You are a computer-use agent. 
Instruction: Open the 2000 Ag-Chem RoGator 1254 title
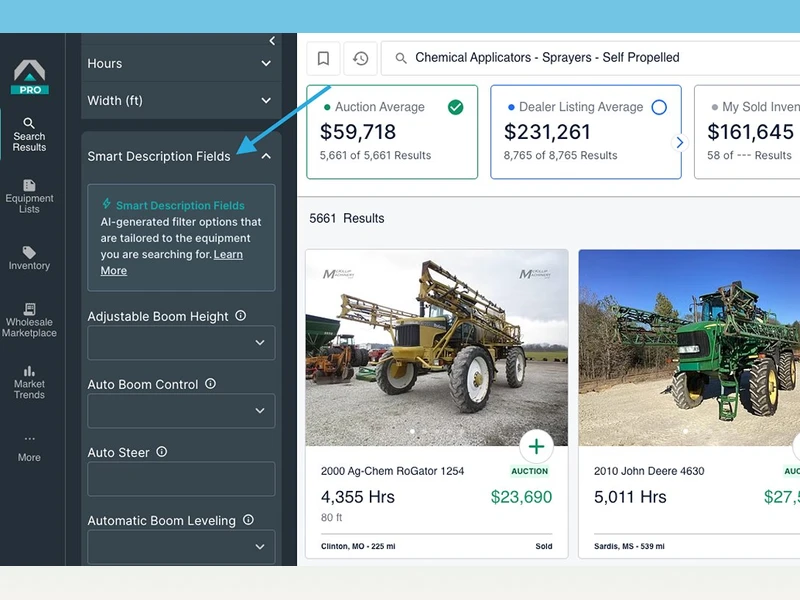(x=392, y=471)
